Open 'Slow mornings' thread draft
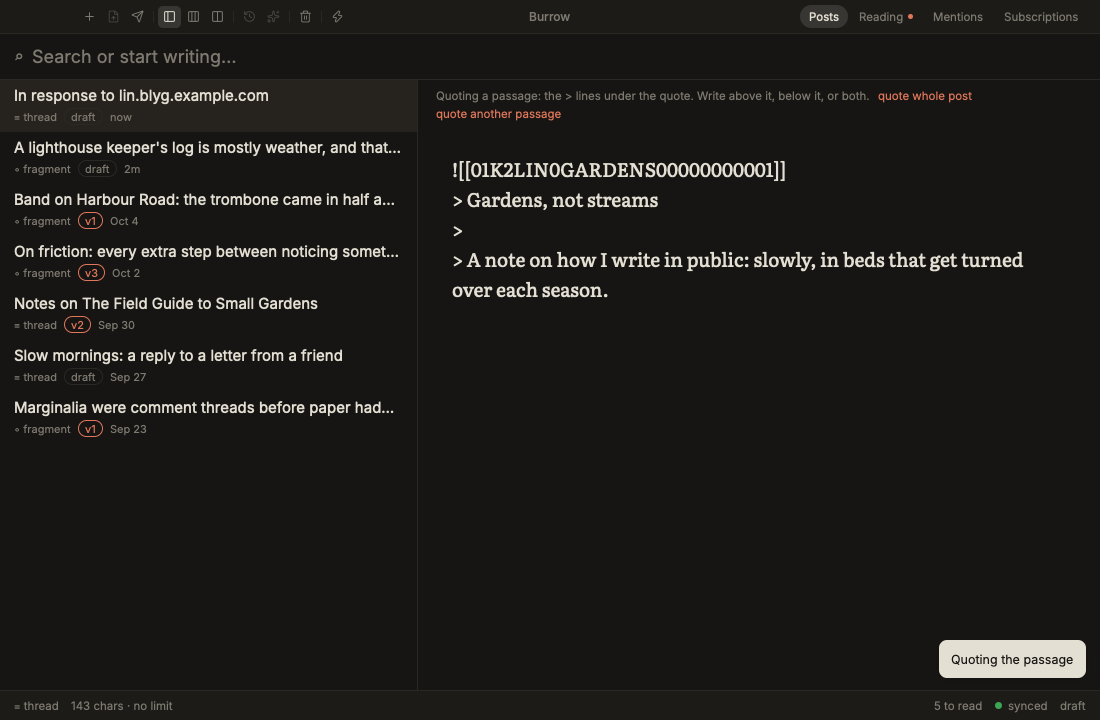This screenshot has width=1100, height=720. [x=208, y=365]
